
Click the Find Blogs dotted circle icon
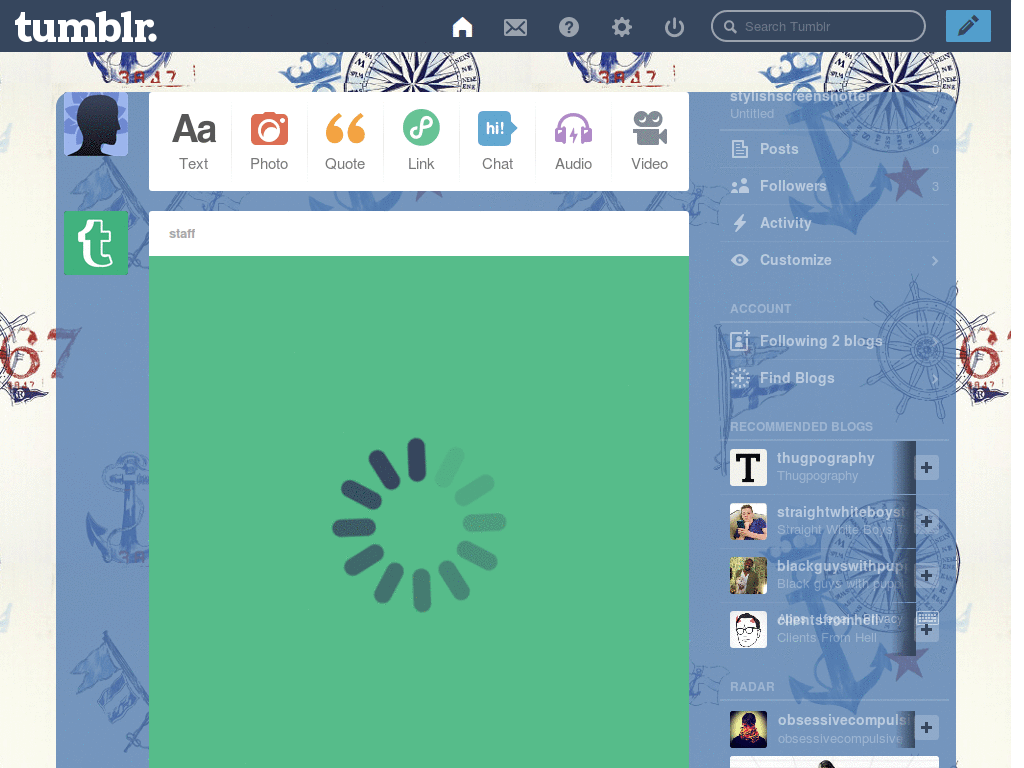click(x=740, y=378)
